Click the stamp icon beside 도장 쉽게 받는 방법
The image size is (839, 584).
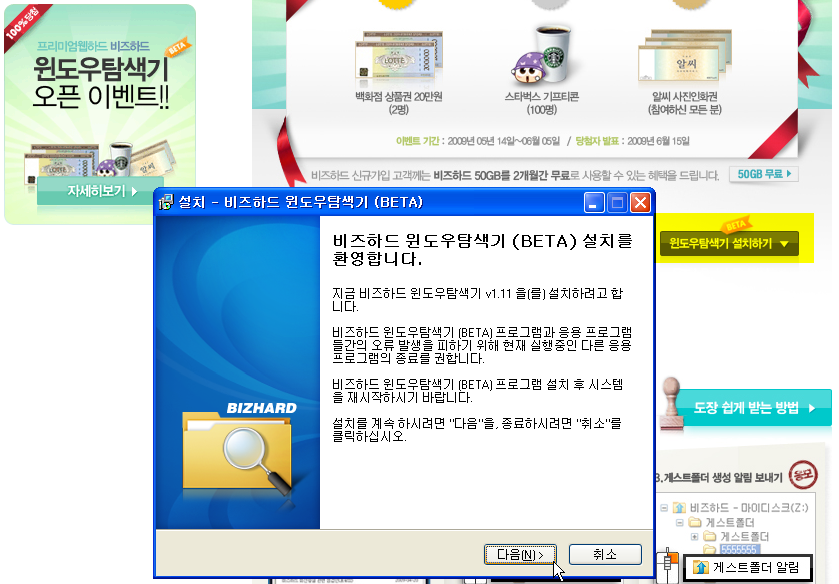(x=671, y=404)
